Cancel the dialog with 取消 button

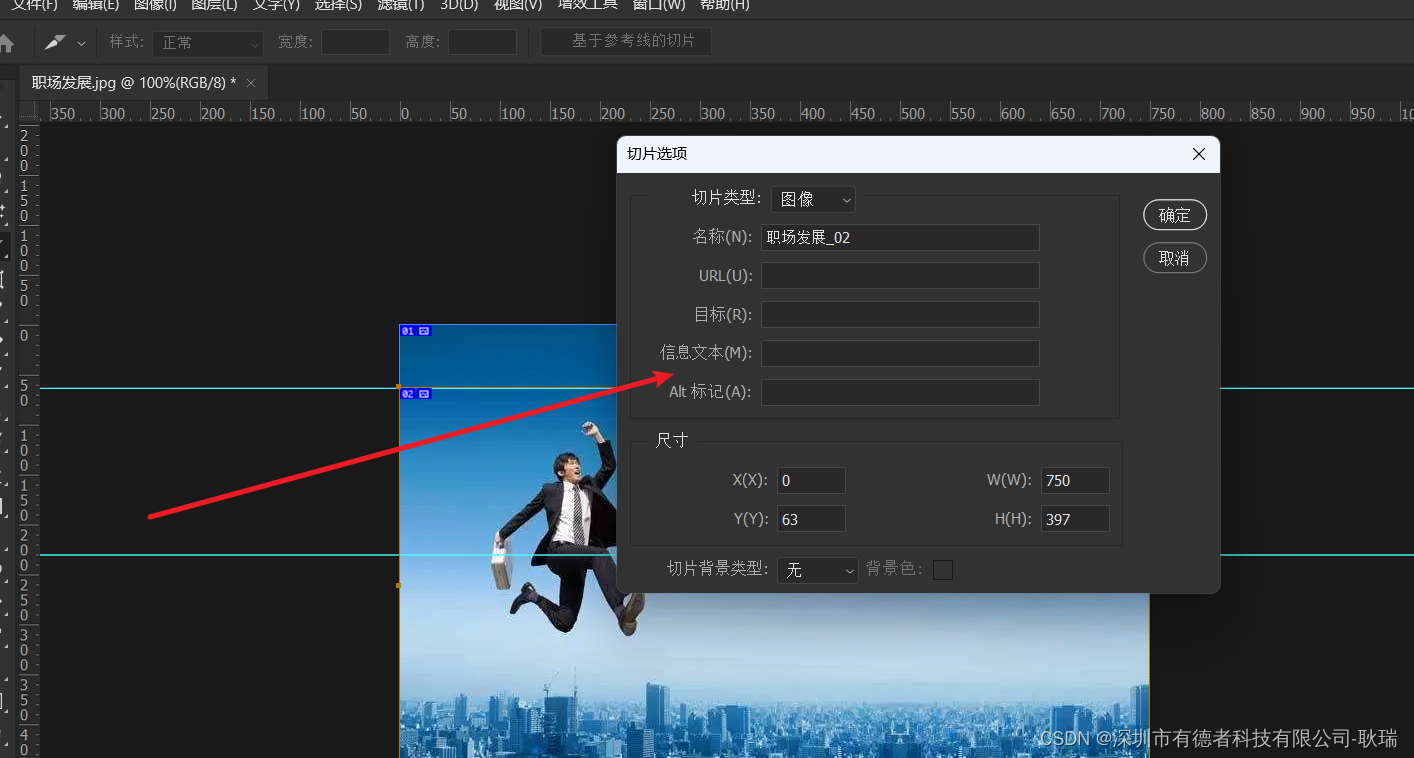[1175, 258]
